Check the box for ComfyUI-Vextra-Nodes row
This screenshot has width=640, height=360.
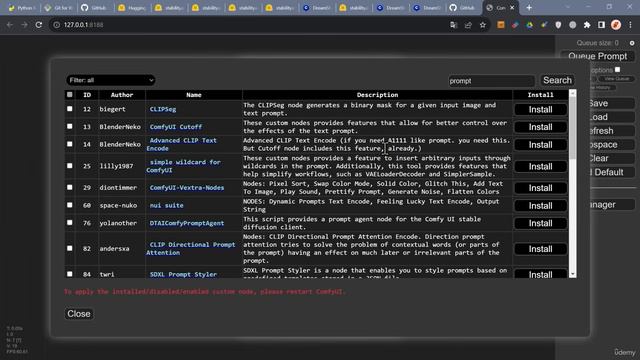click(x=70, y=187)
